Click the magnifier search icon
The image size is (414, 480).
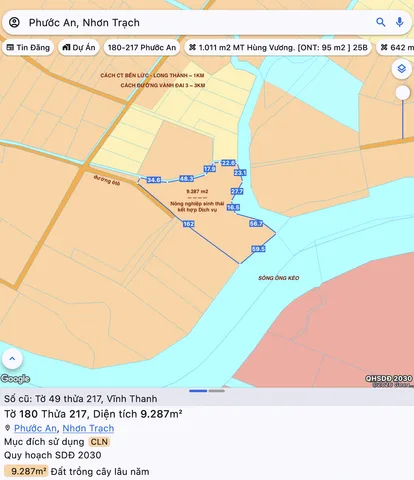click(381, 22)
